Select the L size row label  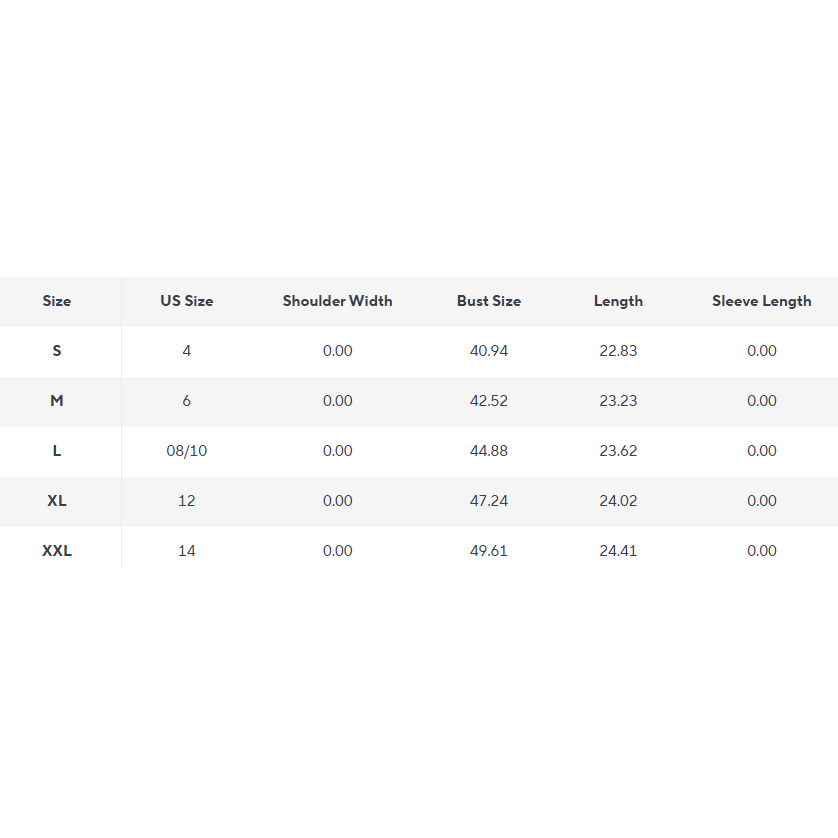pyautogui.click(x=57, y=451)
